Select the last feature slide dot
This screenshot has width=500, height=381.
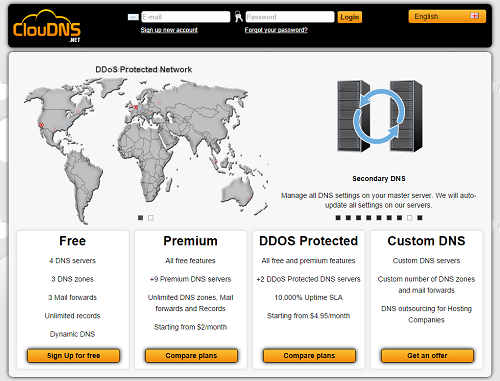click(420, 218)
